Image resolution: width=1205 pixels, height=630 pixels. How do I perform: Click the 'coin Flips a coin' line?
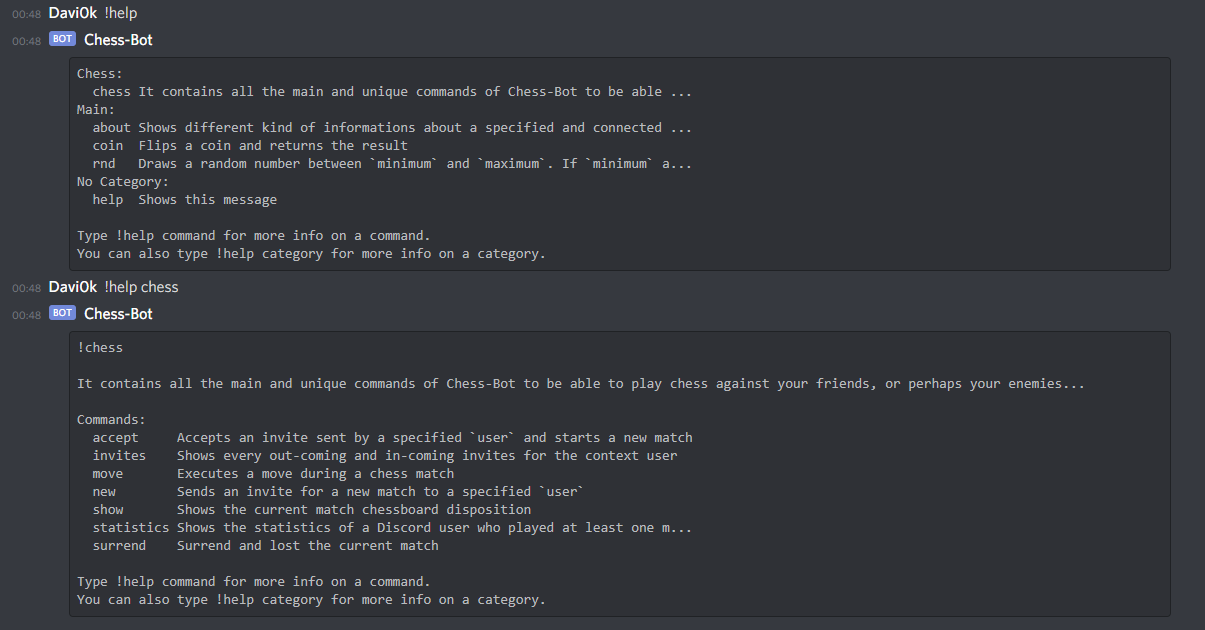[x=250, y=146]
